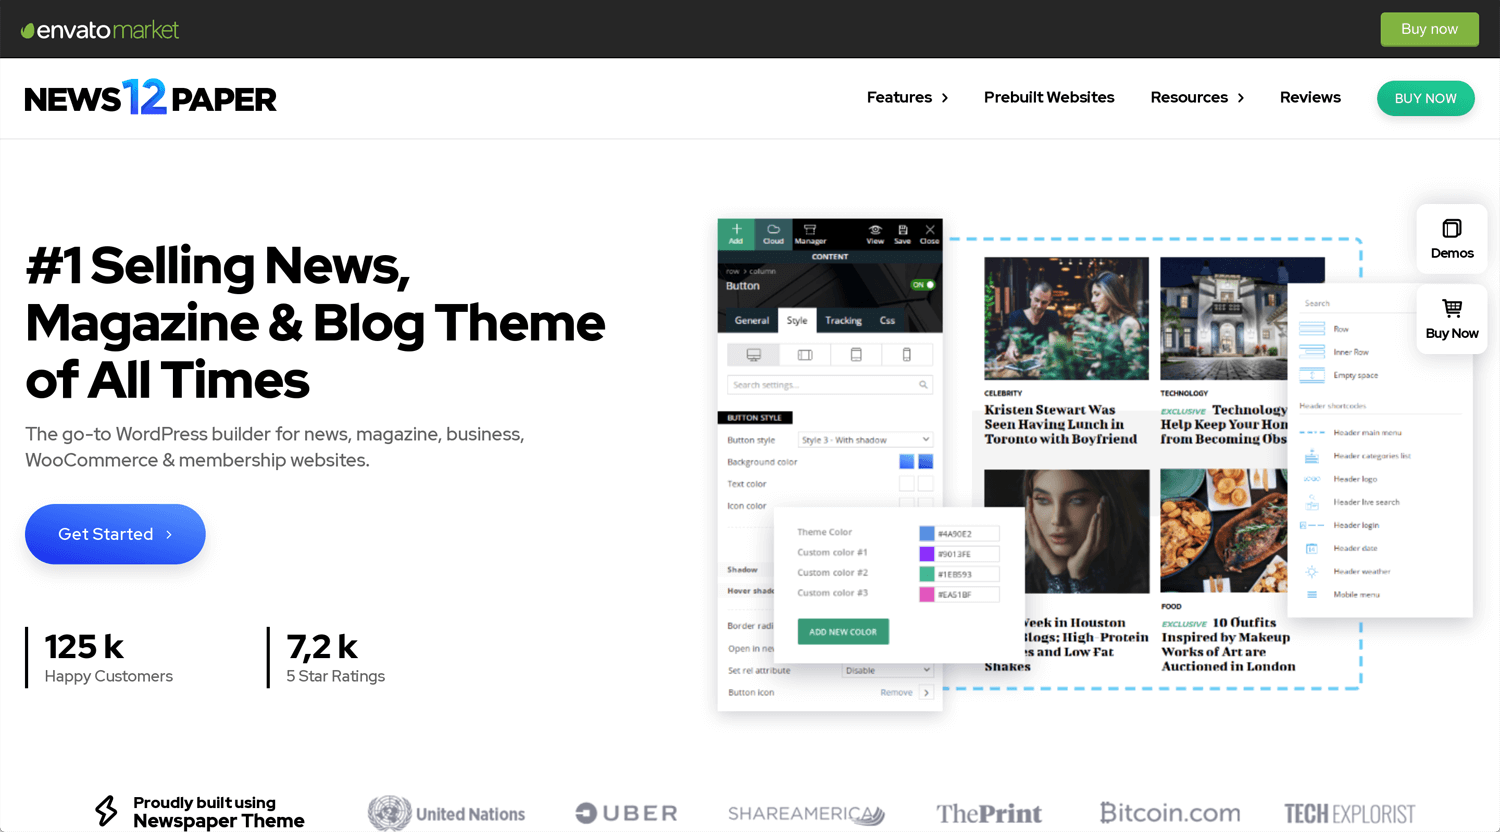Click the Buy Now cart widget
The width and height of the screenshot is (1500, 832).
click(1452, 319)
